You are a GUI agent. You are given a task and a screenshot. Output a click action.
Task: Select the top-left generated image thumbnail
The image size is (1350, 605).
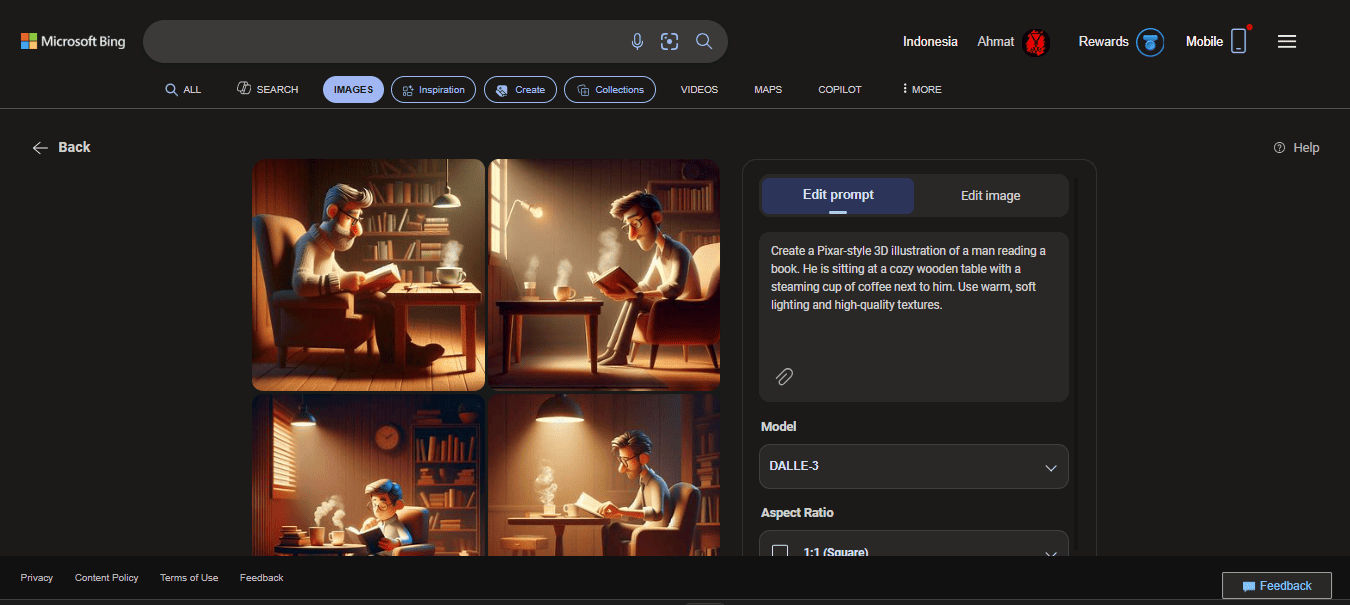coord(368,274)
